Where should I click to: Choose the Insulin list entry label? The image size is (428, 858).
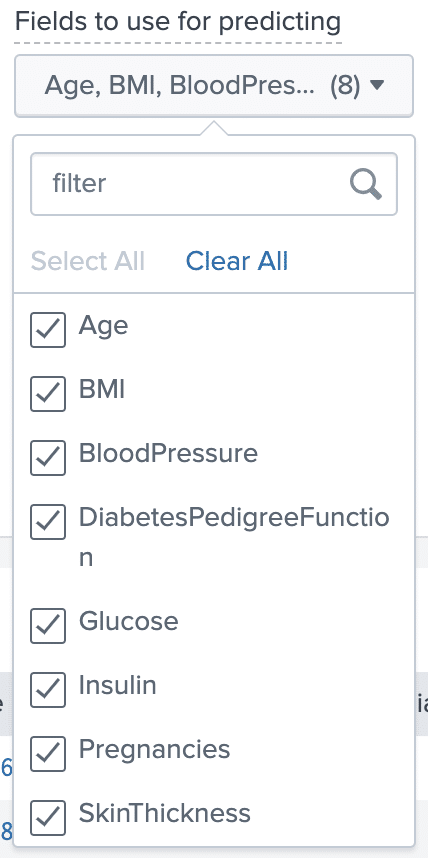118,685
